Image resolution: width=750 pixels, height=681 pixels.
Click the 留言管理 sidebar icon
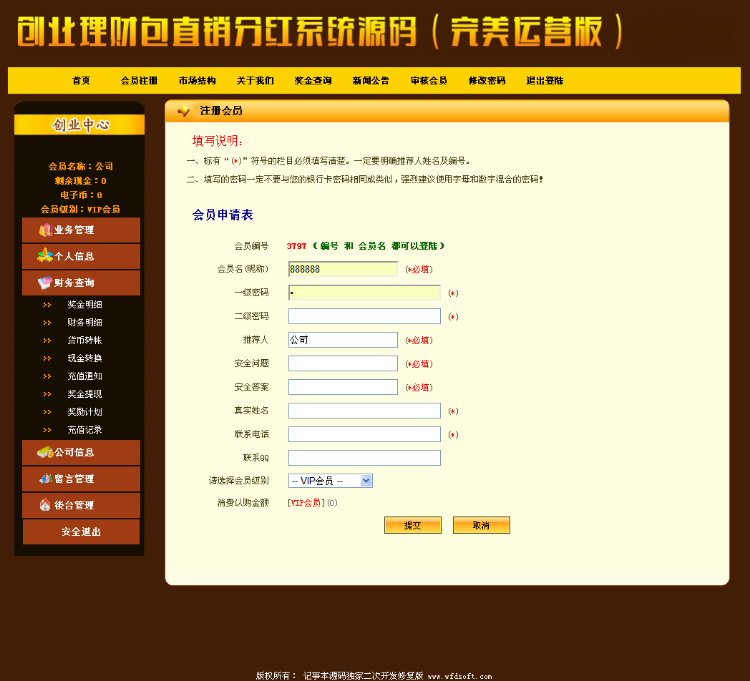(x=45, y=478)
